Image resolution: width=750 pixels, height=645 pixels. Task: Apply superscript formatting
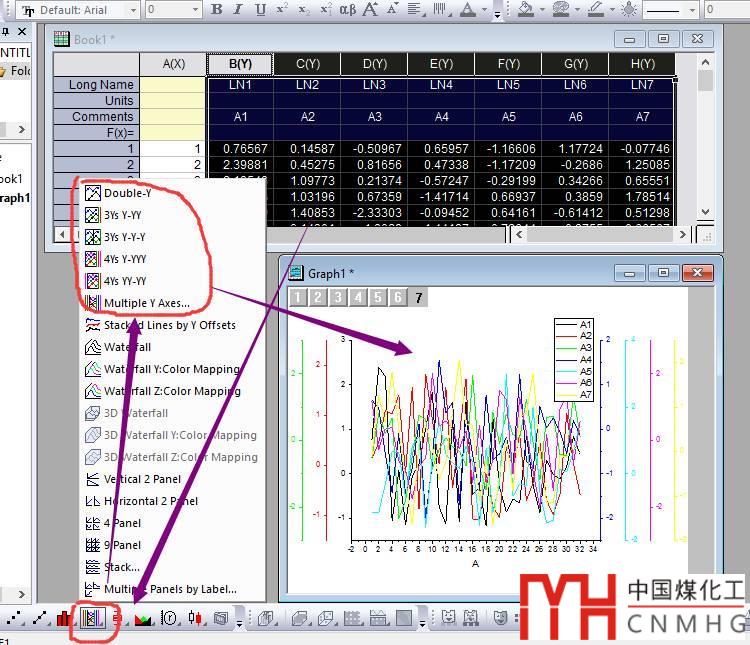click(x=282, y=9)
